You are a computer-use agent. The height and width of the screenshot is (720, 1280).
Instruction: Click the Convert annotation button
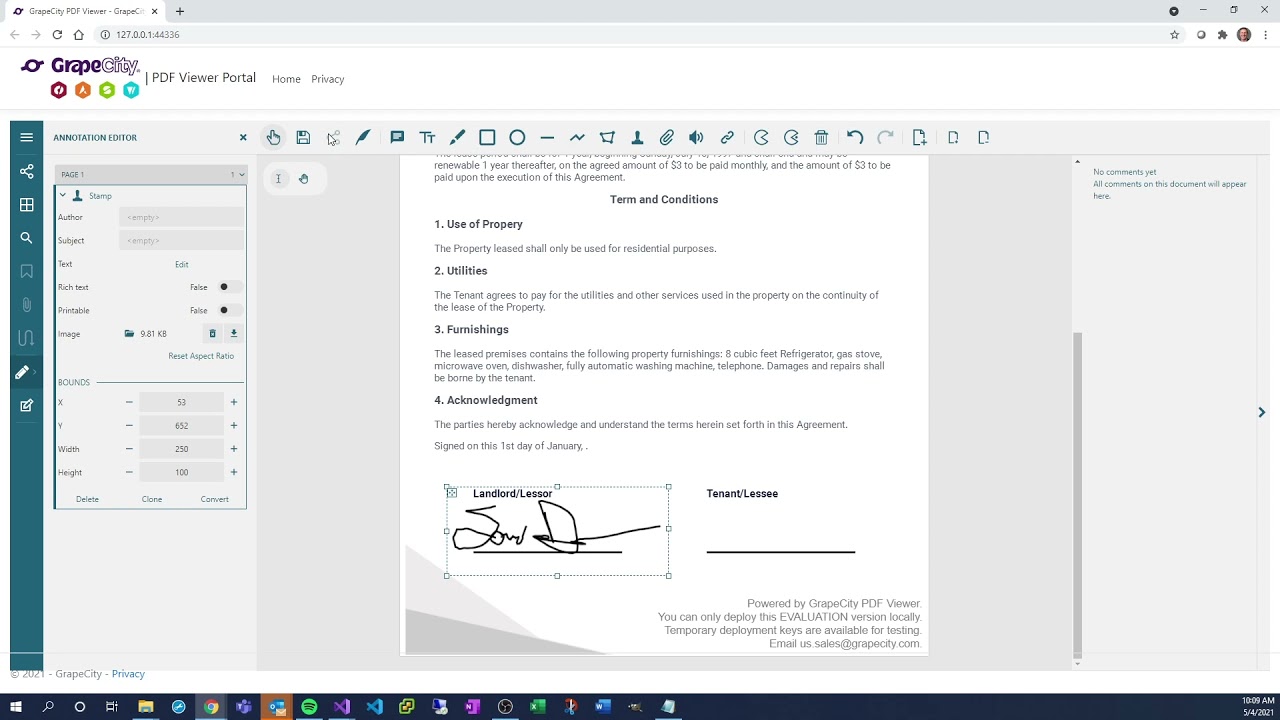pos(215,499)
